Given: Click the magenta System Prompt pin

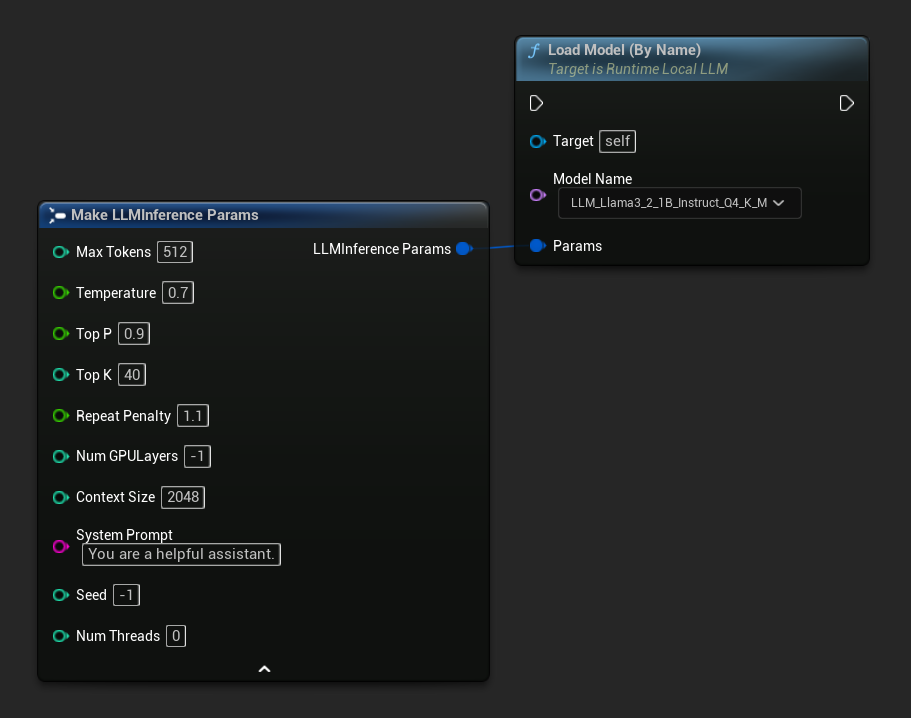Looking at the screenshot, I should (x=61, y=546).
